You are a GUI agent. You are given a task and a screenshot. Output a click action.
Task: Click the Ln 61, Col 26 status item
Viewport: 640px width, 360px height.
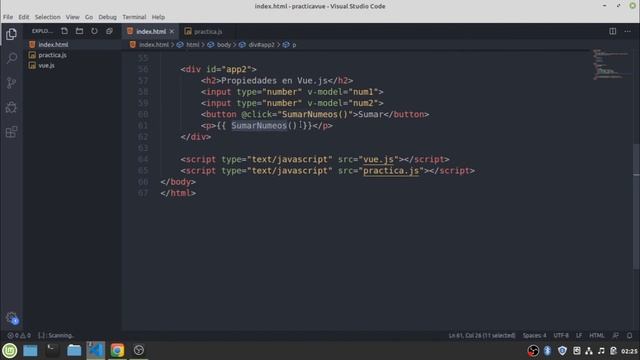(482, 336)
